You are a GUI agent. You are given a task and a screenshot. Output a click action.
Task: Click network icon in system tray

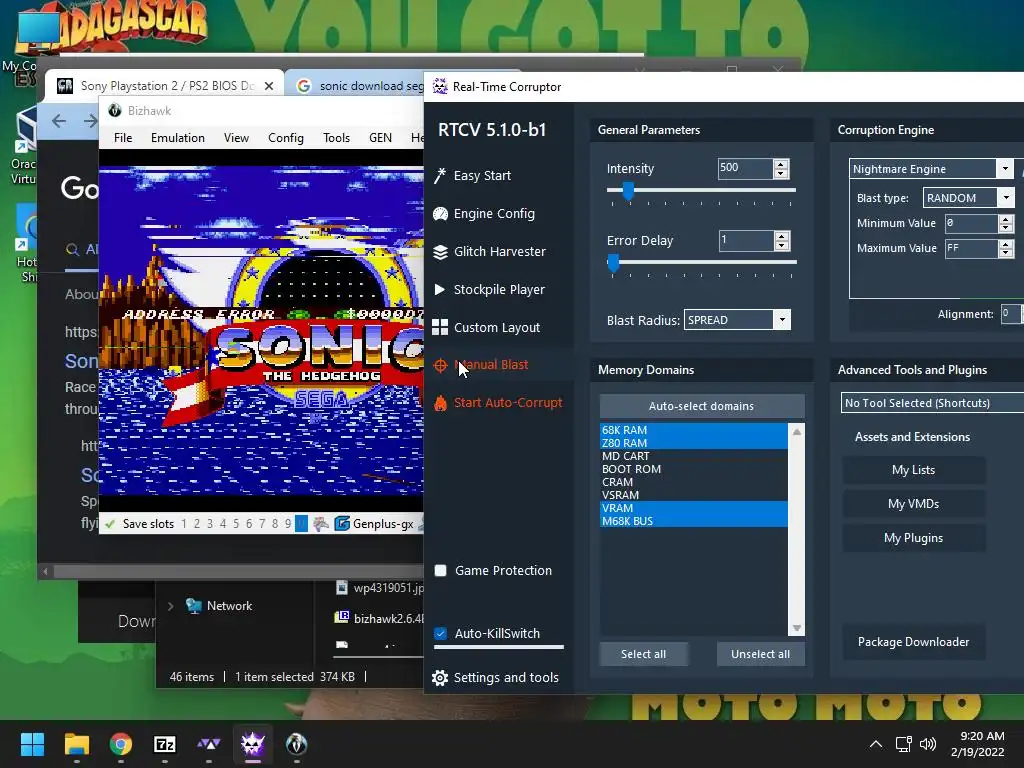pyautogui.click(x=903, y=744)
